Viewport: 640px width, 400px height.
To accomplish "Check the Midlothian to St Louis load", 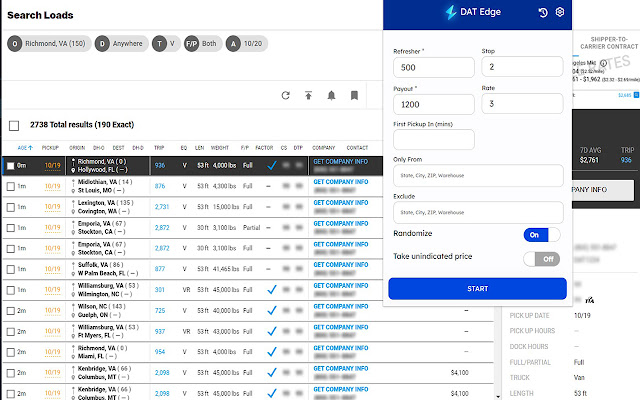I will coord(11,187).
